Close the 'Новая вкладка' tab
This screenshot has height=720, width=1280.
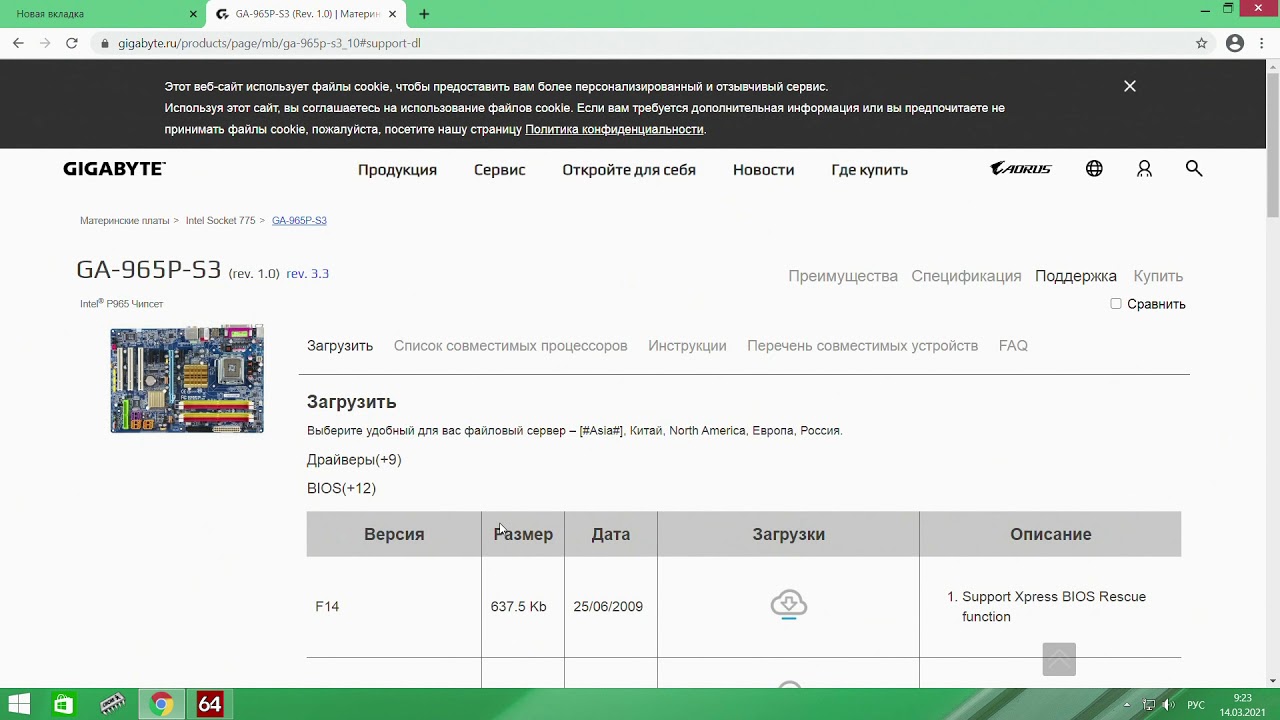193,14
